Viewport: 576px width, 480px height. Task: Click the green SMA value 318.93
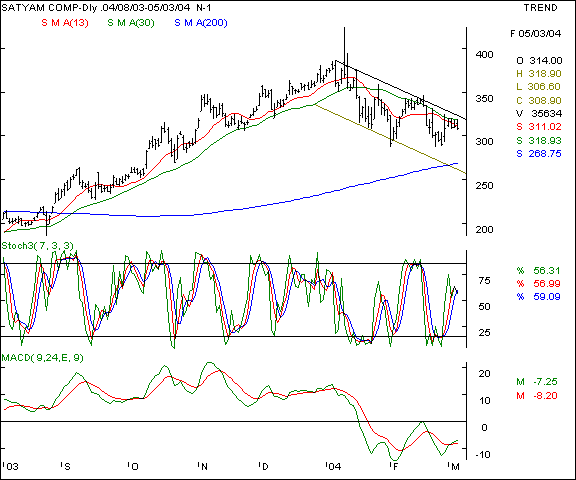tap(545, 140)
